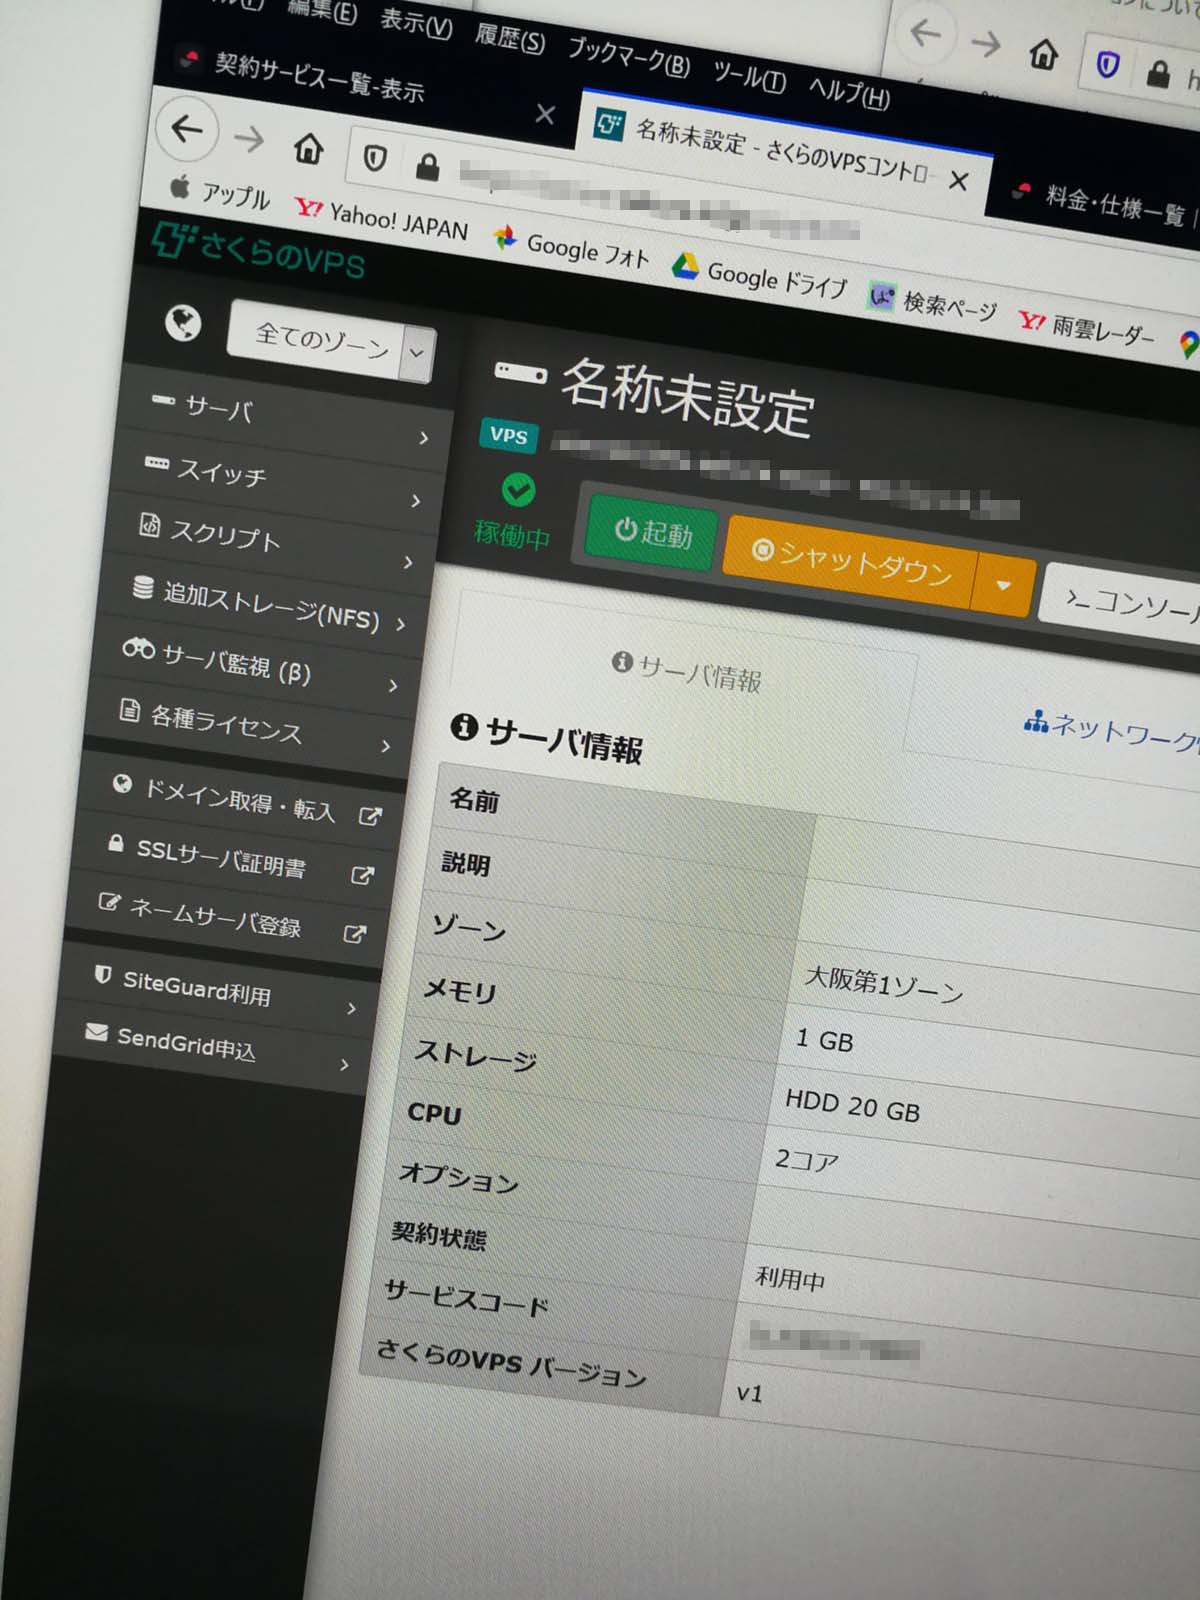Expand サーバ監視 (β) chevron
This screenshot has height=1600, width=1200.
(x=393, y=685)
